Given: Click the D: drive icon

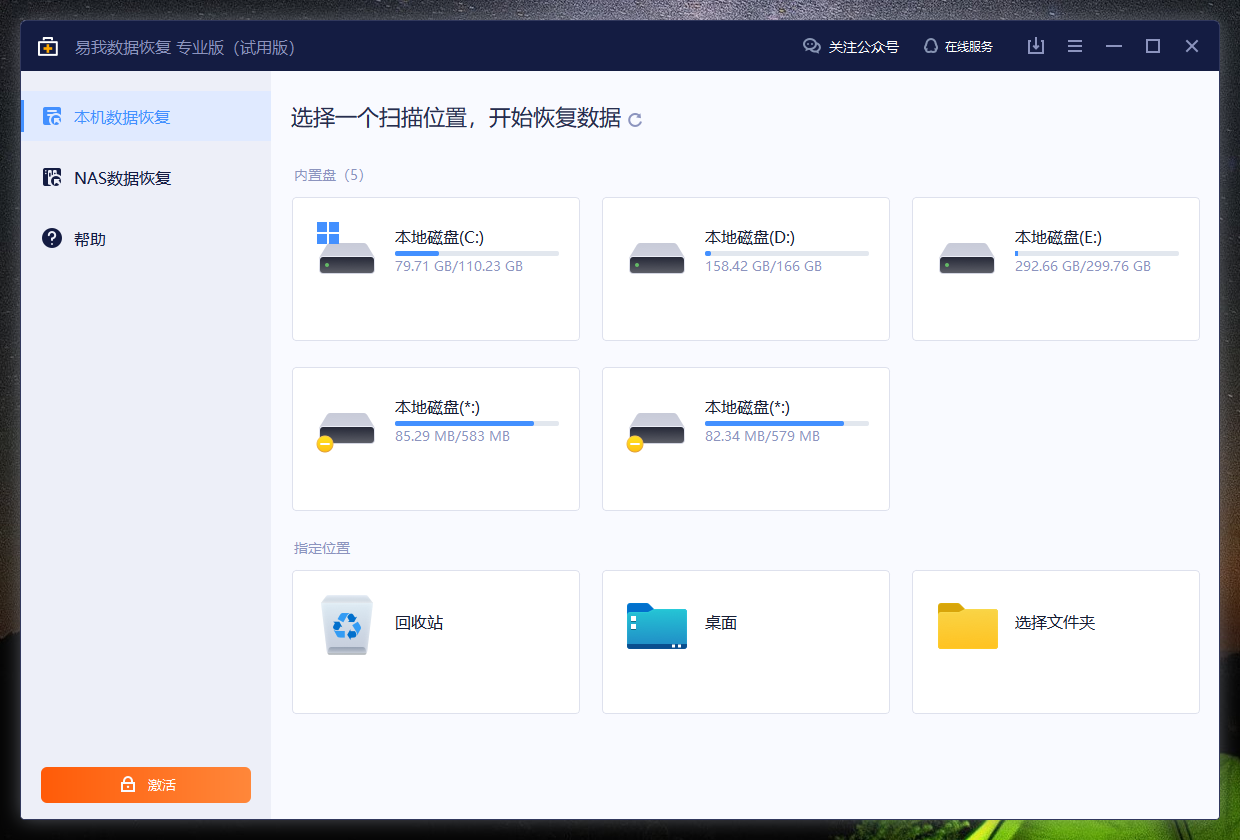Looking at the screenshot, I should [x=657, y=258].
